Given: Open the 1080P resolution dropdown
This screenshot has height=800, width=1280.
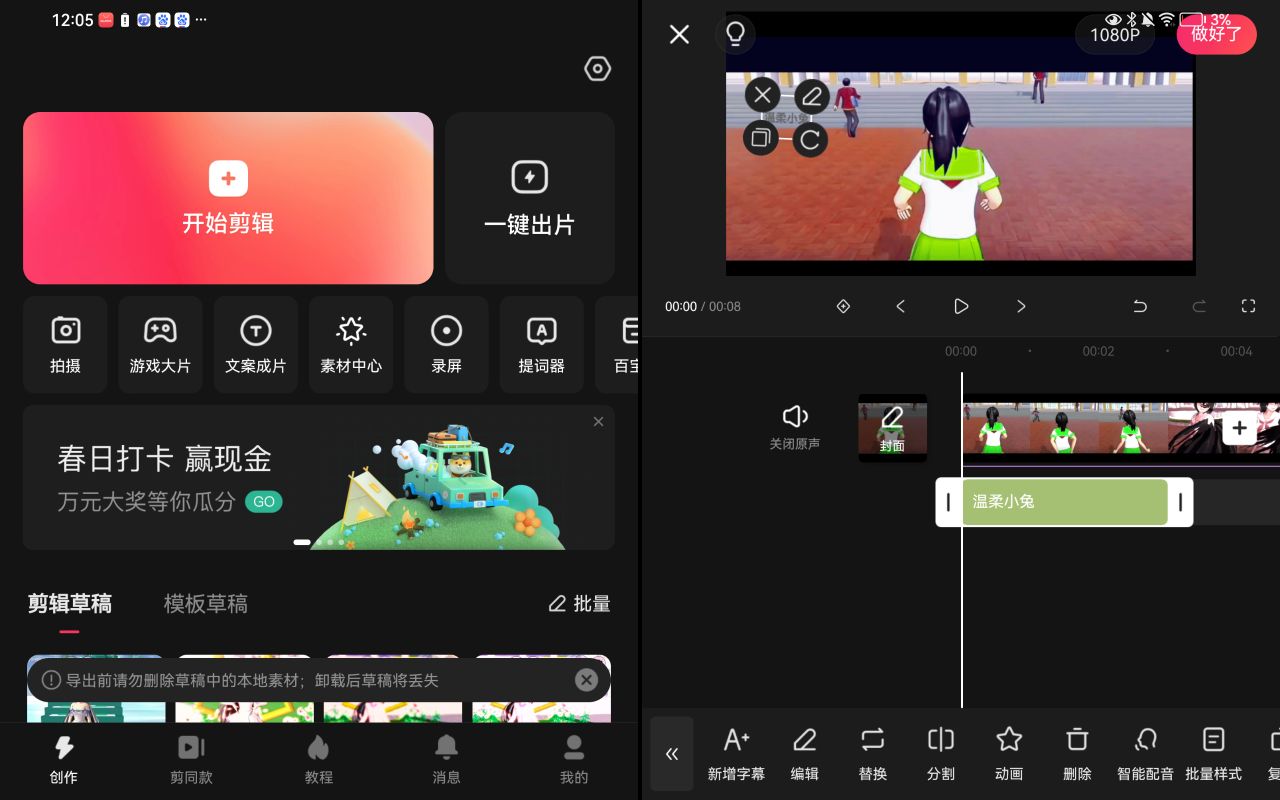Looking at the screenshot, I should (x=1115, y=35).
